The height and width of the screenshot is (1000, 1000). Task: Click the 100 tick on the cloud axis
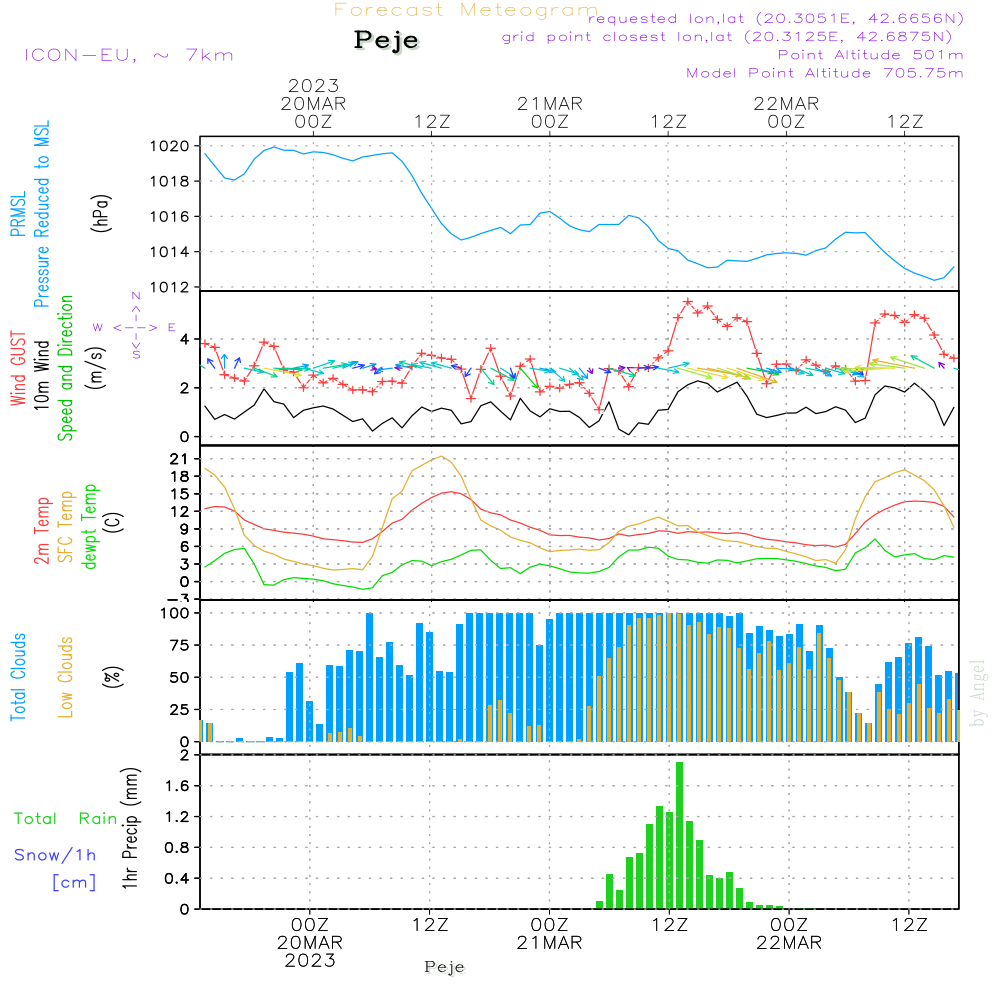click(174, 614)
